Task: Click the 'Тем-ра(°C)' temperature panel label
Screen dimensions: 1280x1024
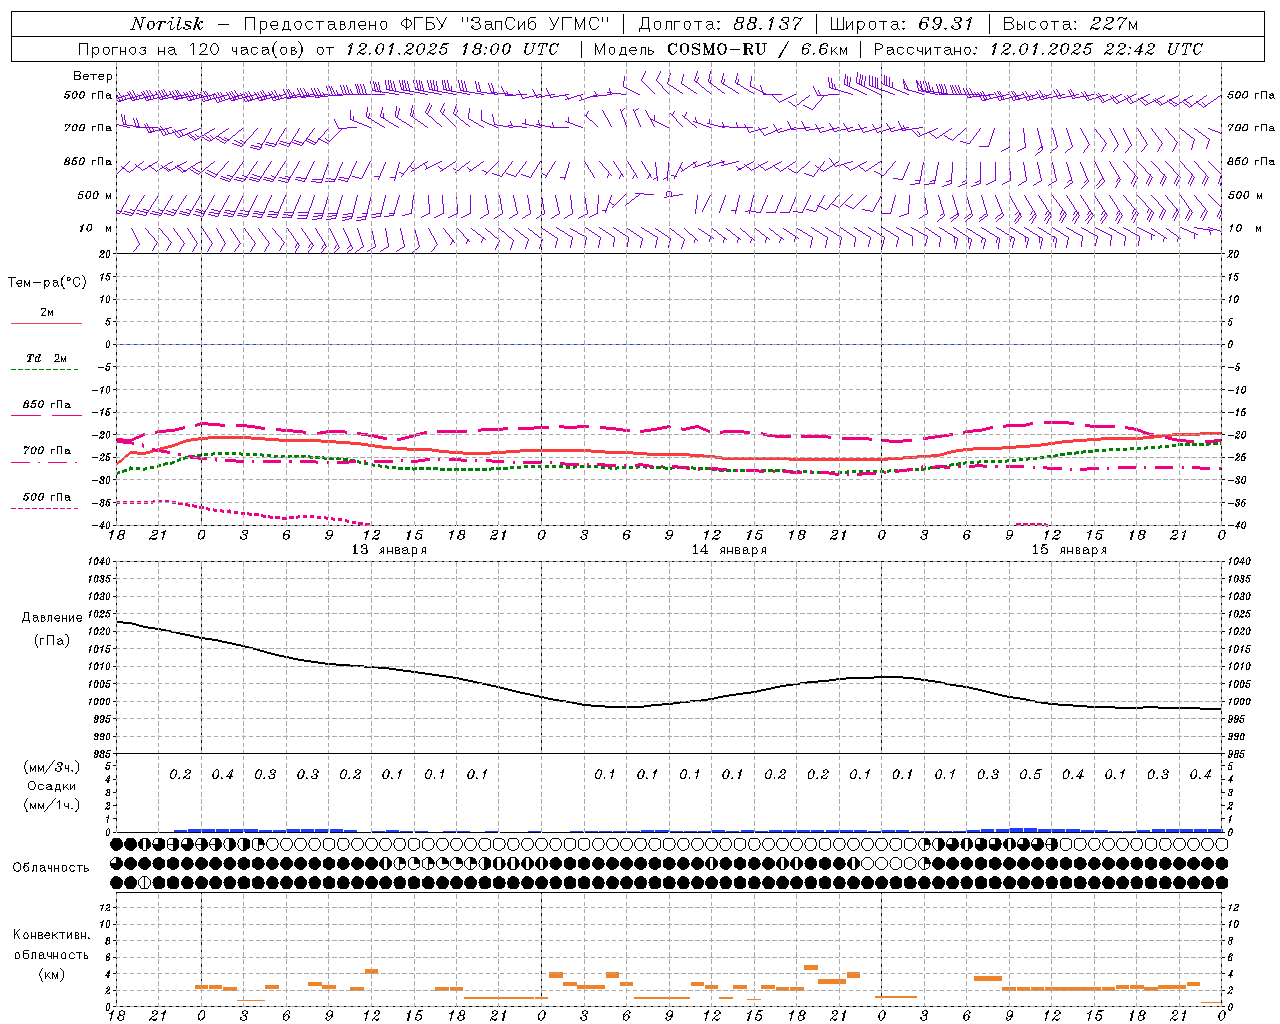Action: (47, 283)
